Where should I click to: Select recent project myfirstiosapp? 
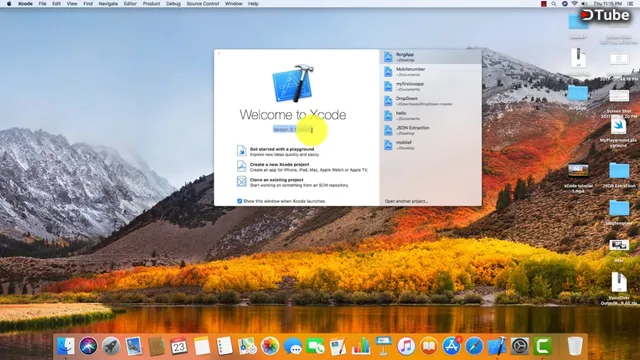coord(431,86)
